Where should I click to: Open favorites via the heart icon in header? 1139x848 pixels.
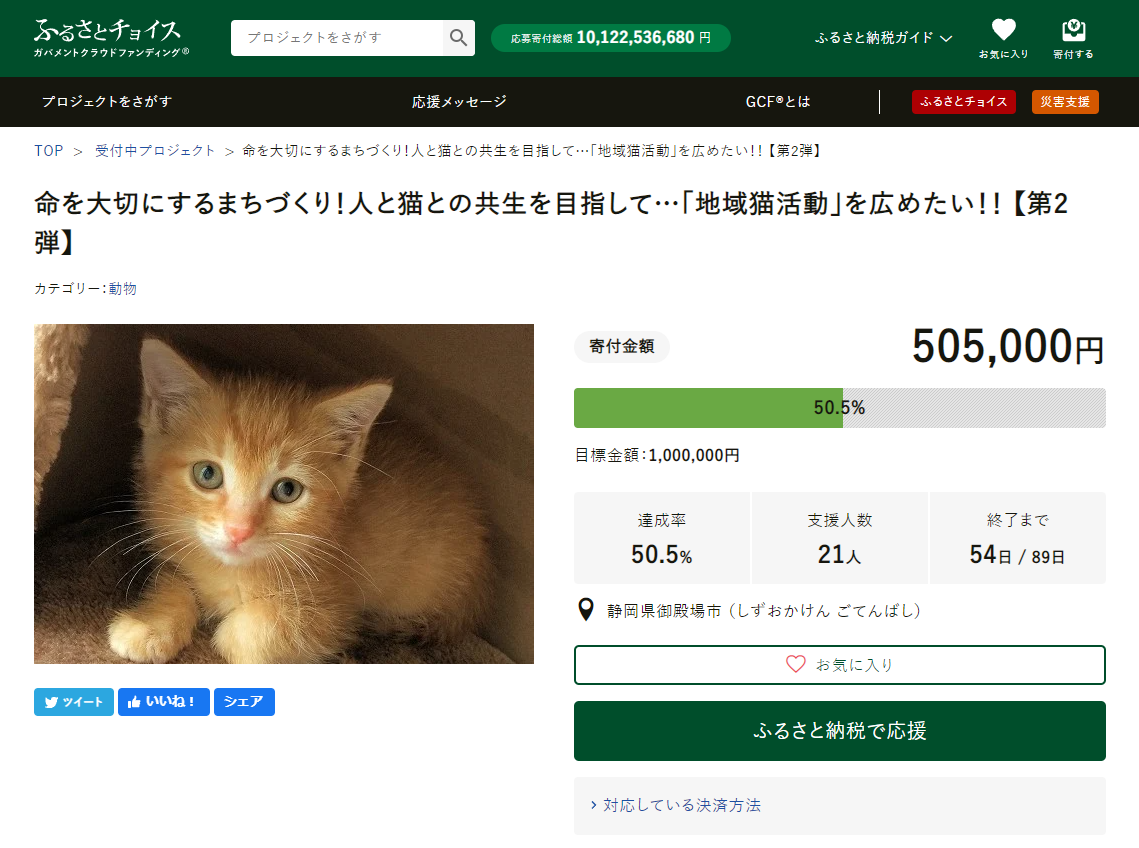point(1003,30)
